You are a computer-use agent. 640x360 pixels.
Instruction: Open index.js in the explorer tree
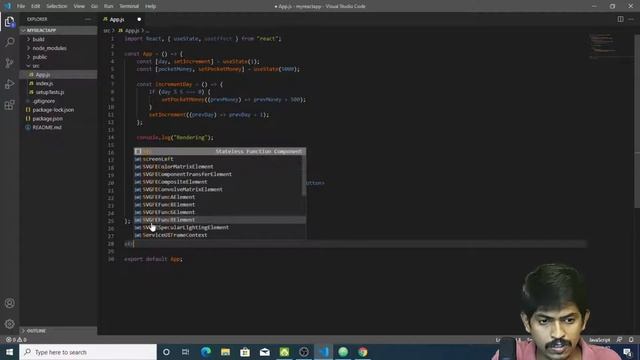tap(58, 83)
